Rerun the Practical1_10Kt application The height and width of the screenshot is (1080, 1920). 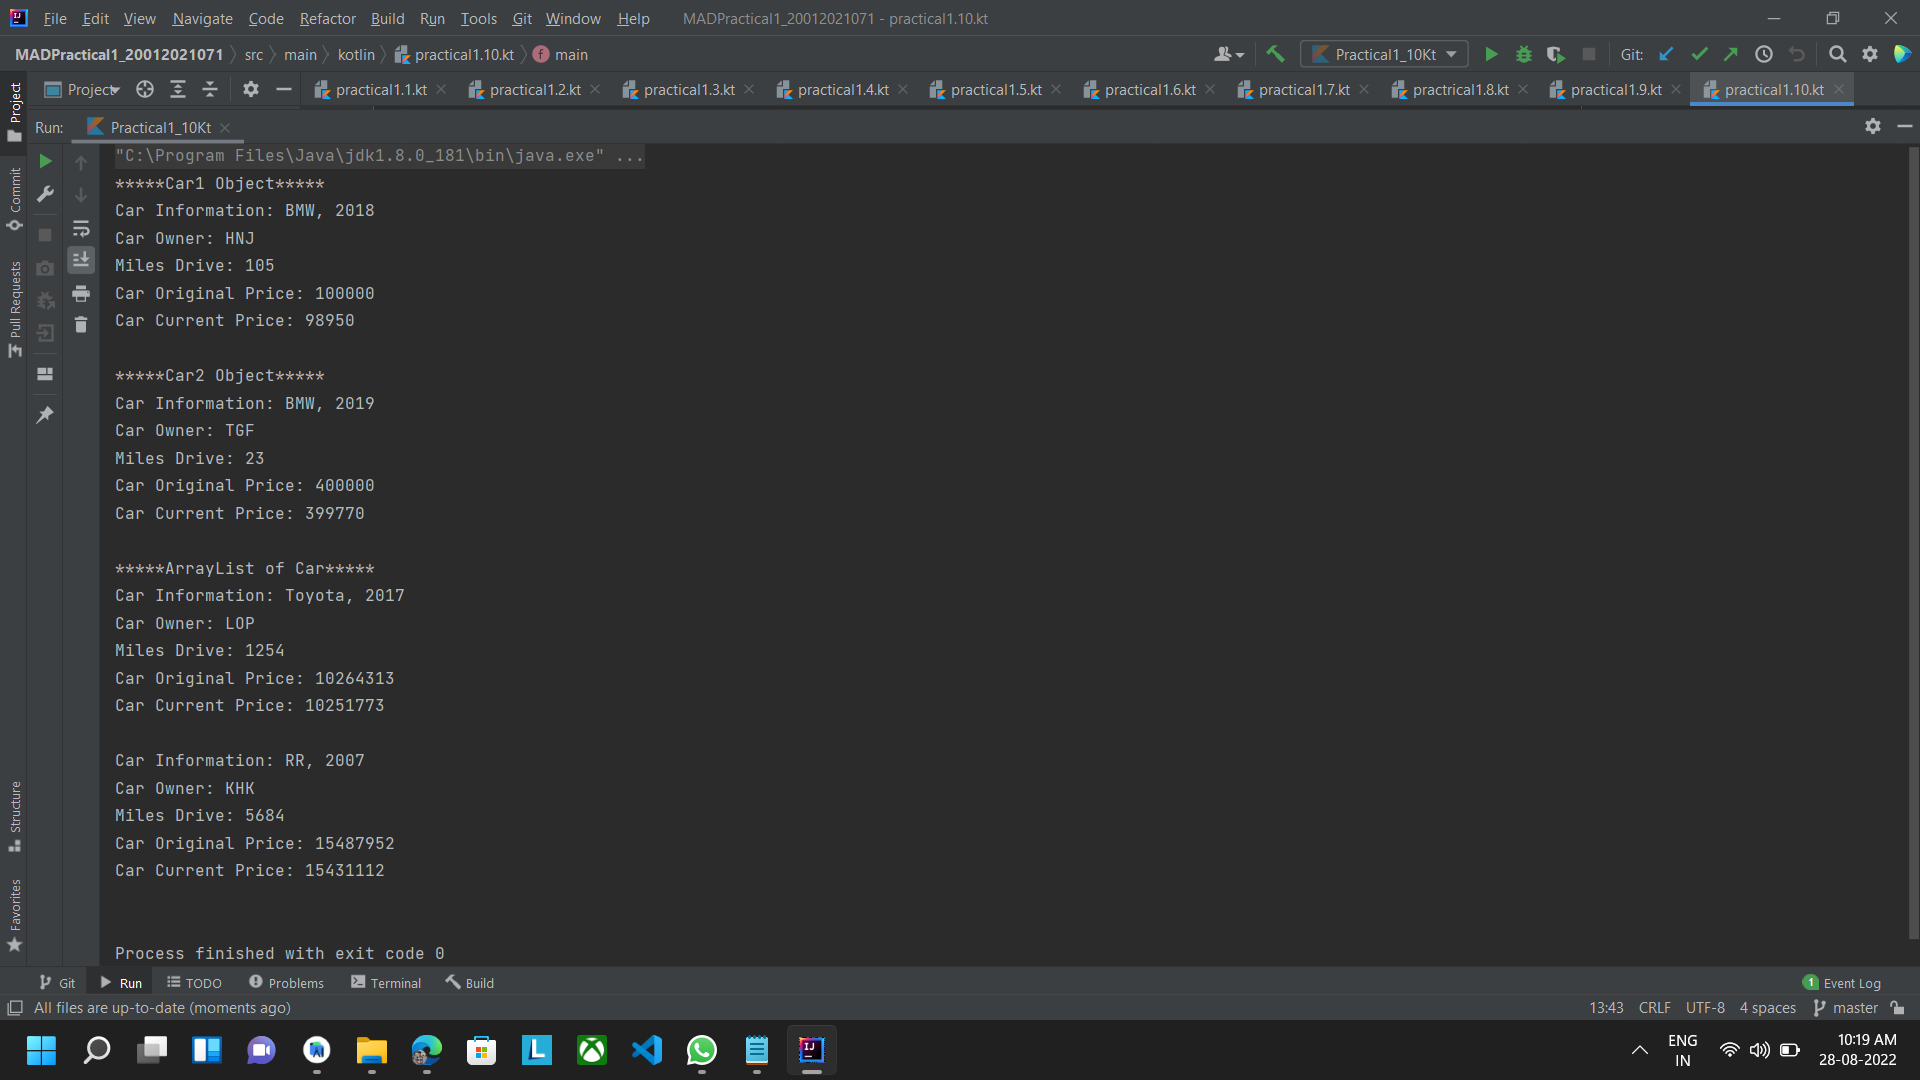pyautogui.click(x=44, y=160)
